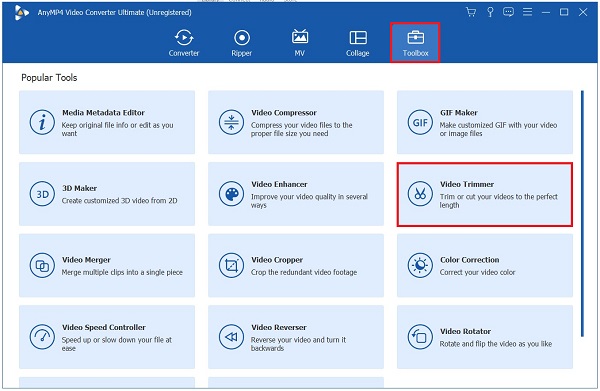The height and width of the screenshot is (391, 600).
Task: Click the GIF Maker icon
Action: click(x=420, y=122)
